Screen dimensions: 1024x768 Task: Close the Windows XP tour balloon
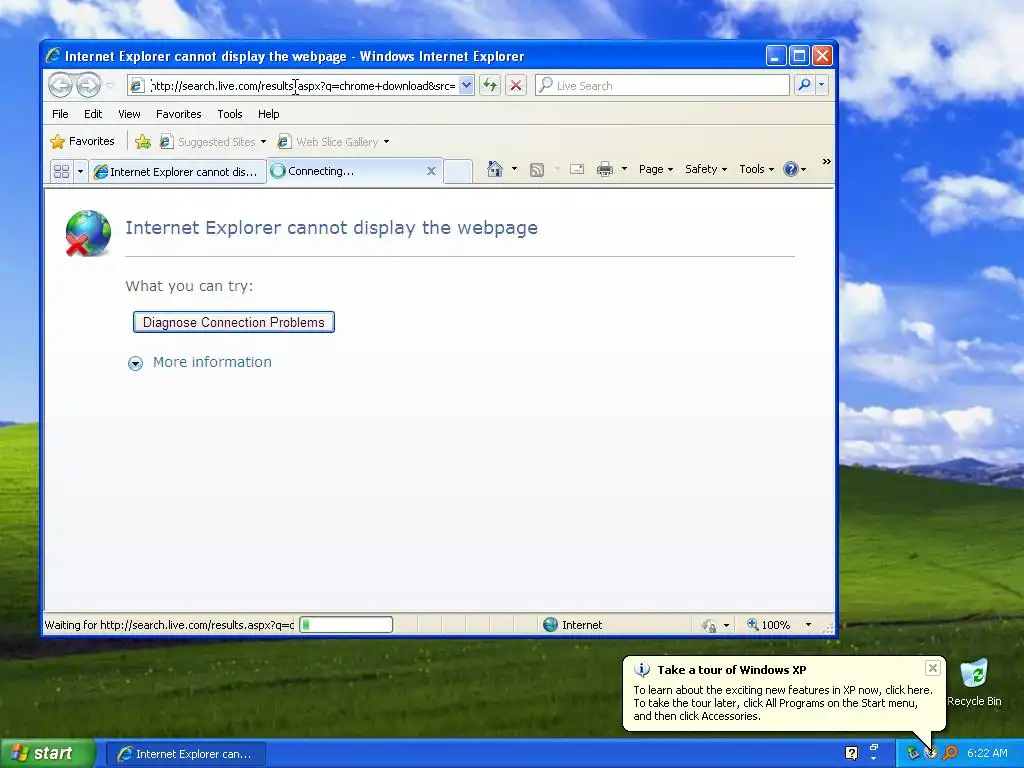[933, 667]
